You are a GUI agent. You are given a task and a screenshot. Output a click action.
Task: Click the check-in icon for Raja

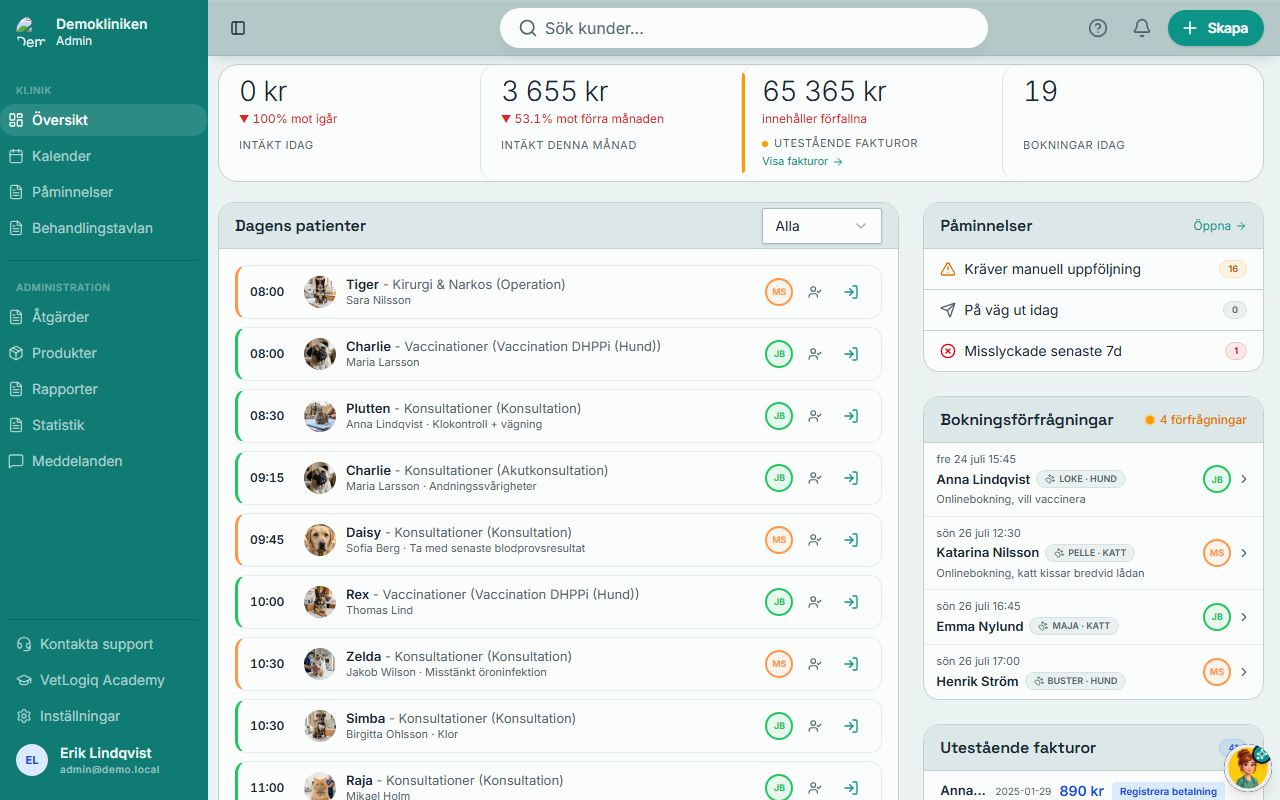(x=851, y=788)
